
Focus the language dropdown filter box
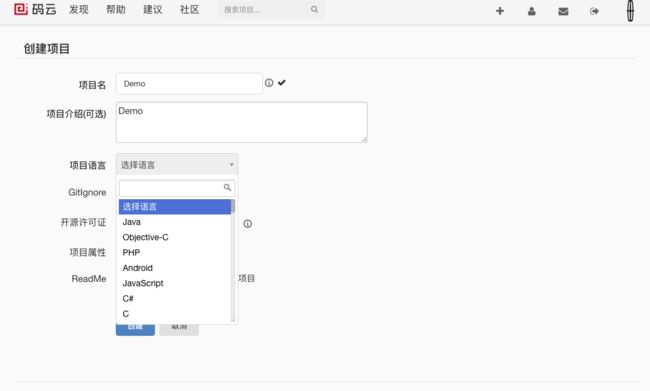177,188
